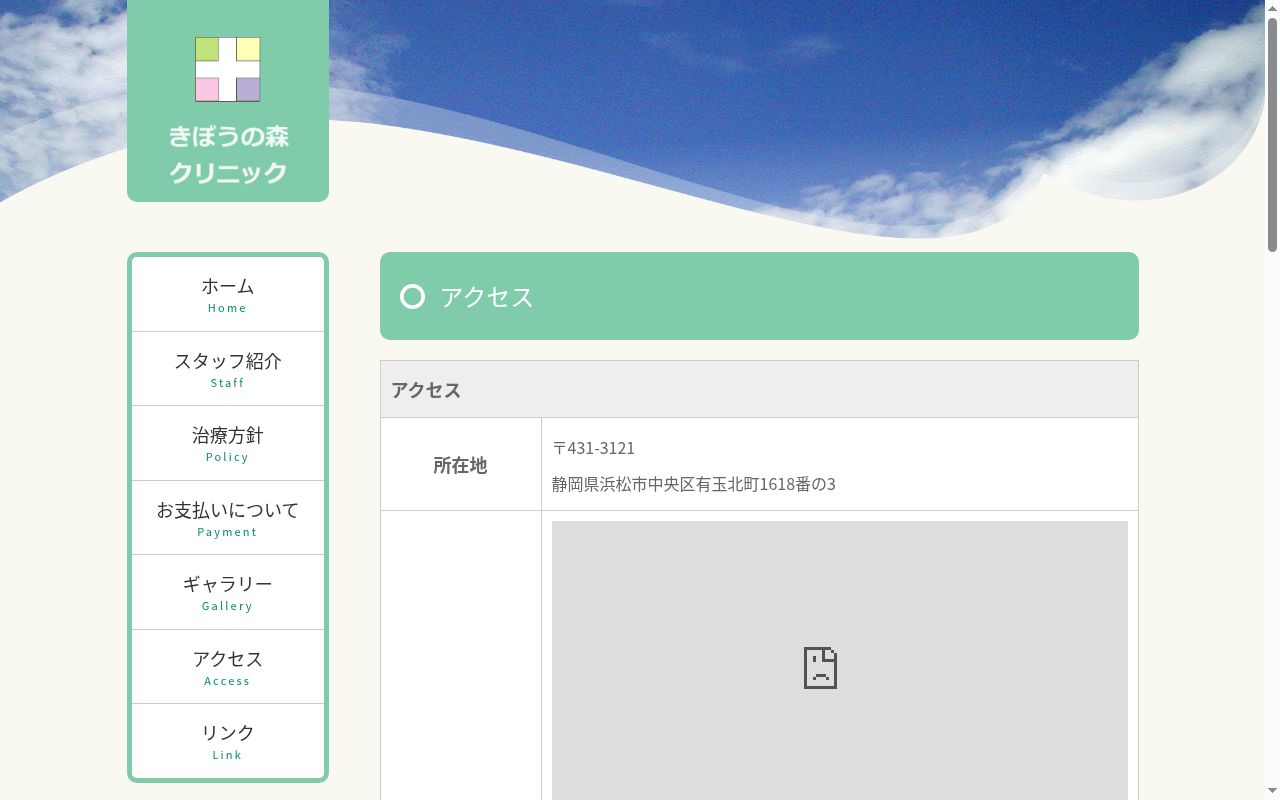Open the ギャラリー Gallery page
Screen dimensions: 1280x800
[x=228, y=592]
